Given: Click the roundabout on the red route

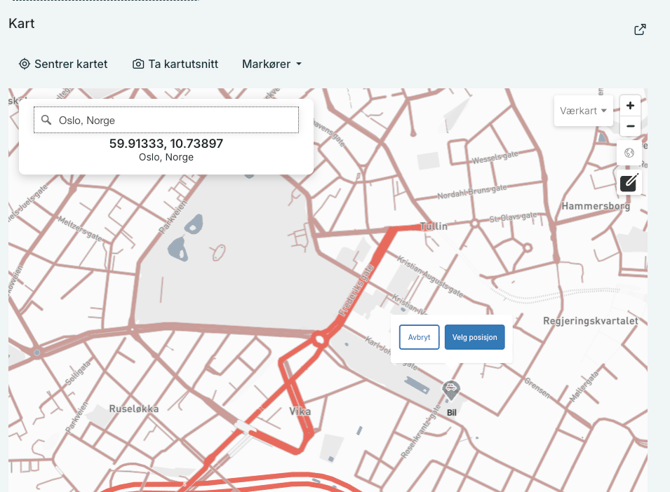Looking at the screenshot, I should tap(320, 340).
